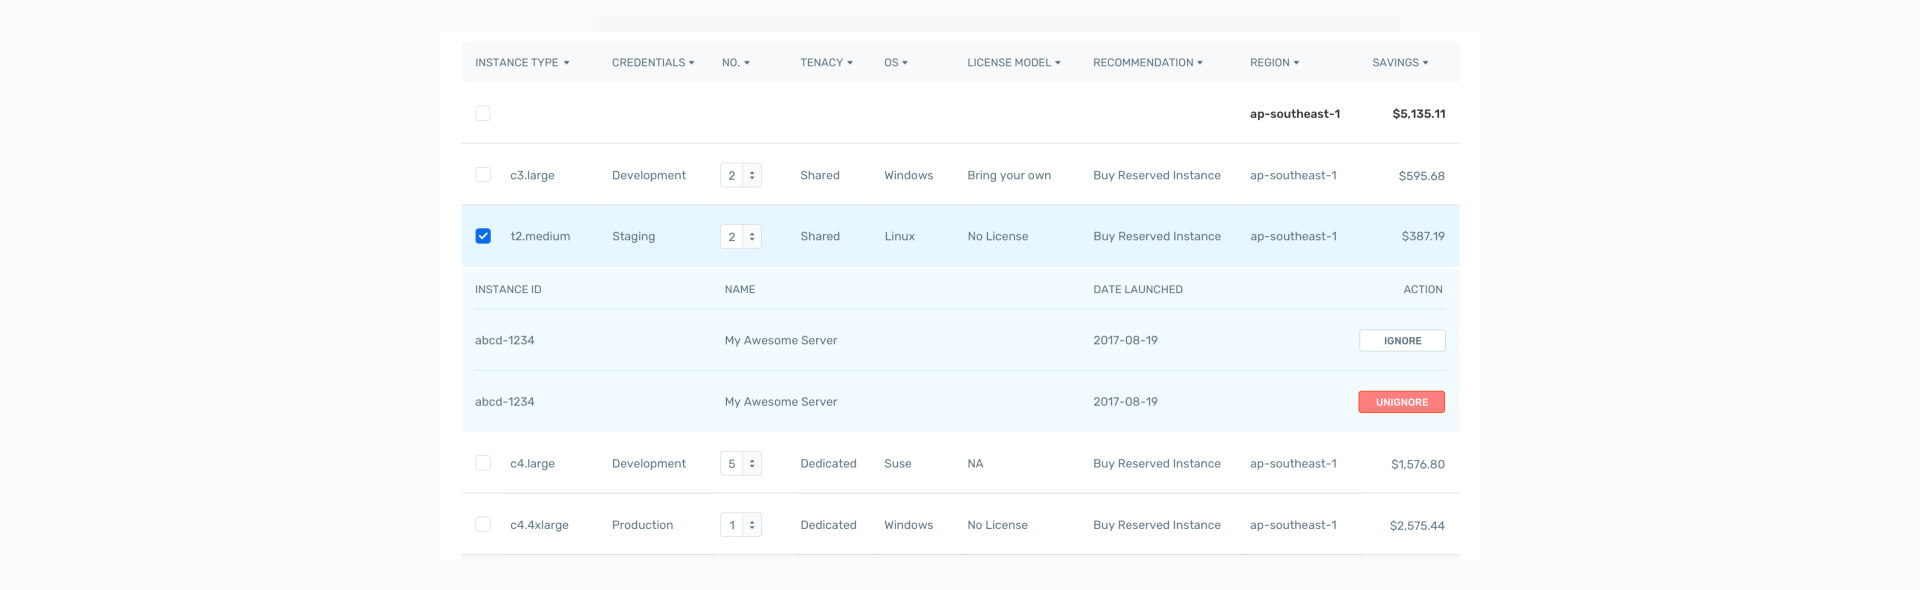
Task: Click the OS column sort arrow
Action: tap(905, 63)
